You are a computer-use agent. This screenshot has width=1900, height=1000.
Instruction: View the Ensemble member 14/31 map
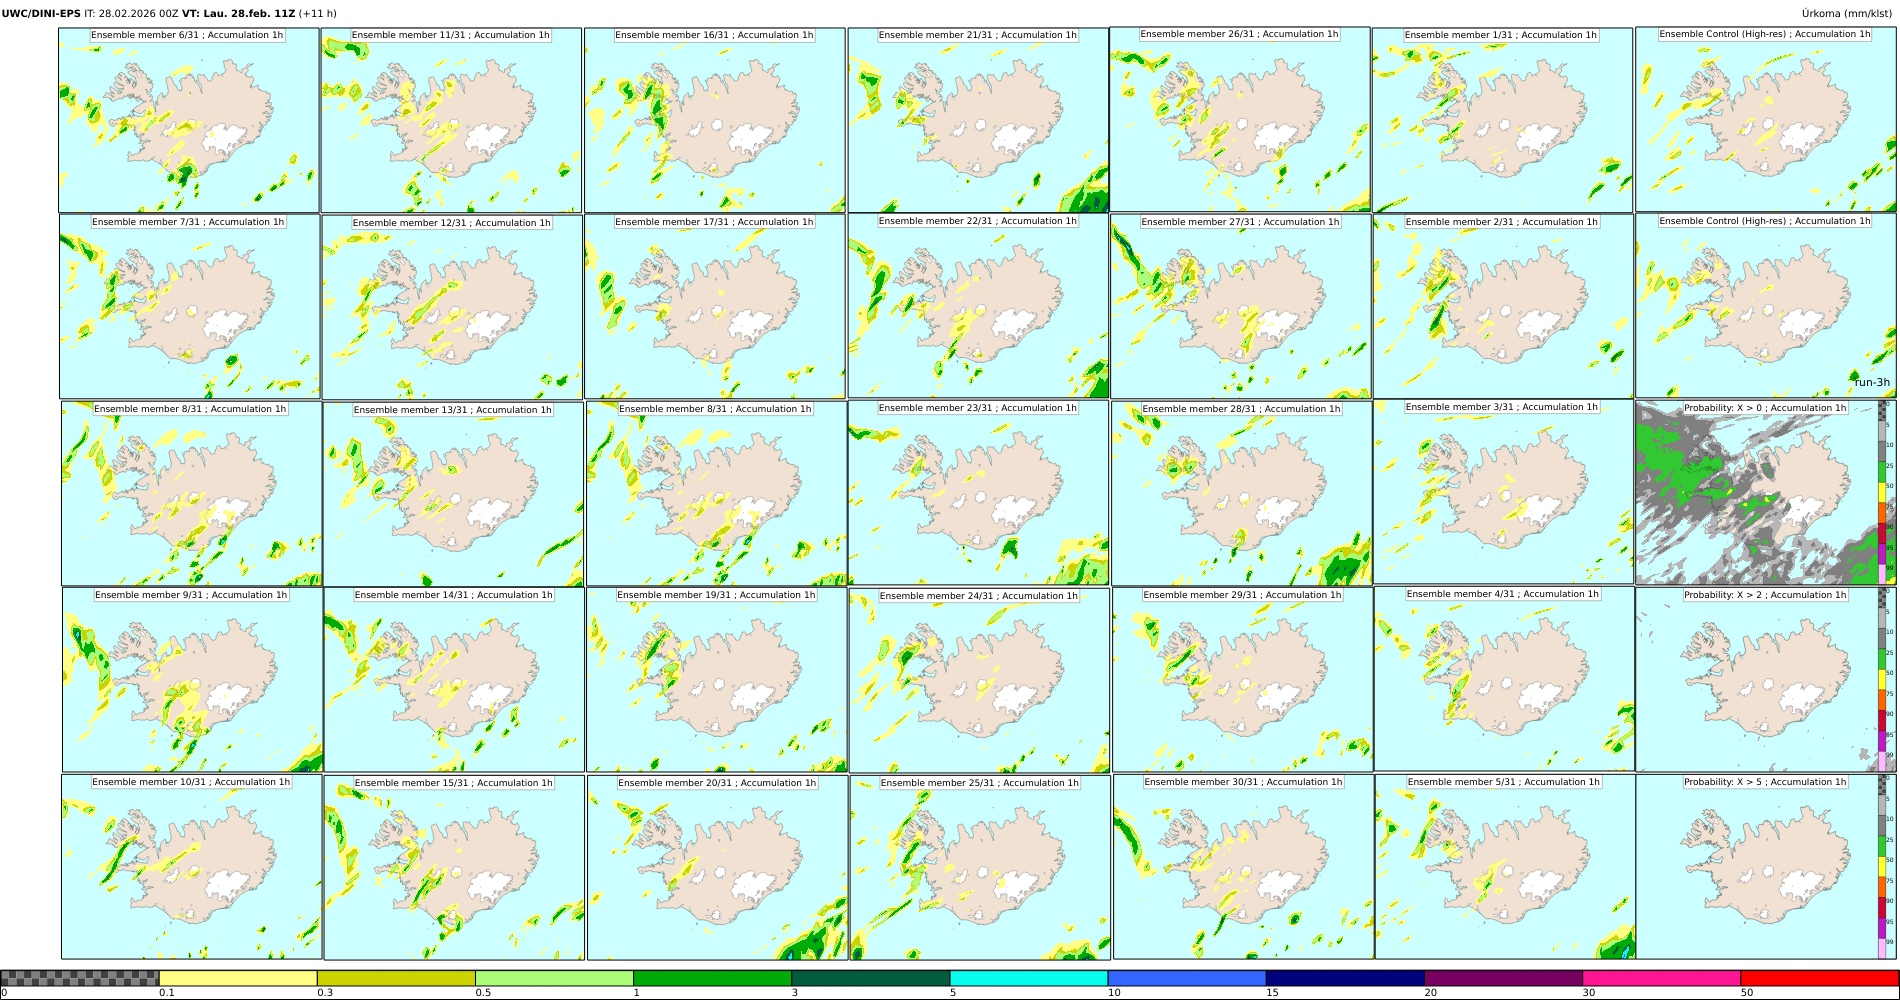pos(454,680)
